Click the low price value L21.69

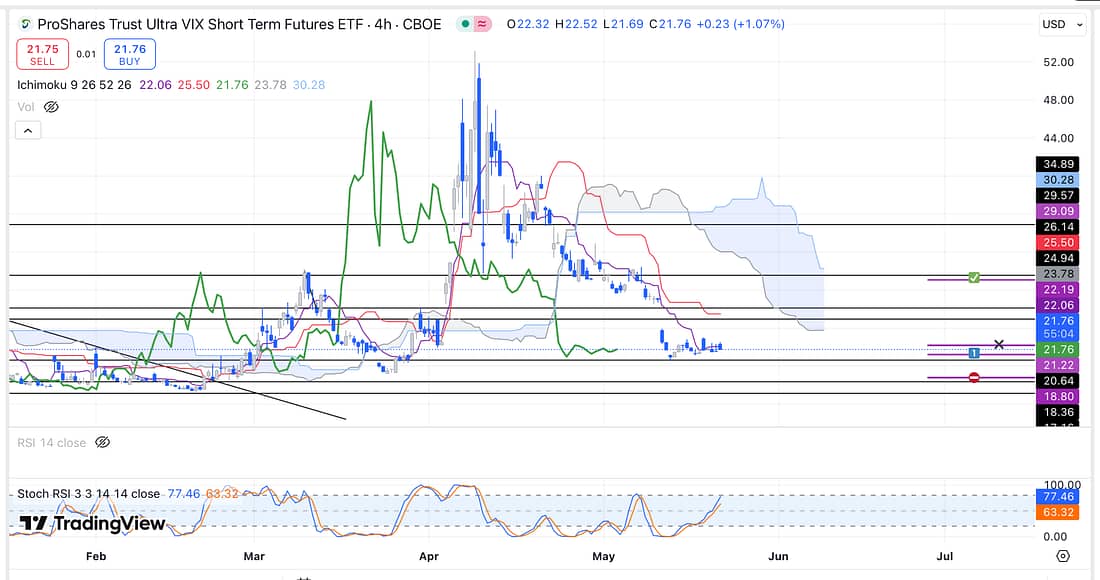(623, 24)
